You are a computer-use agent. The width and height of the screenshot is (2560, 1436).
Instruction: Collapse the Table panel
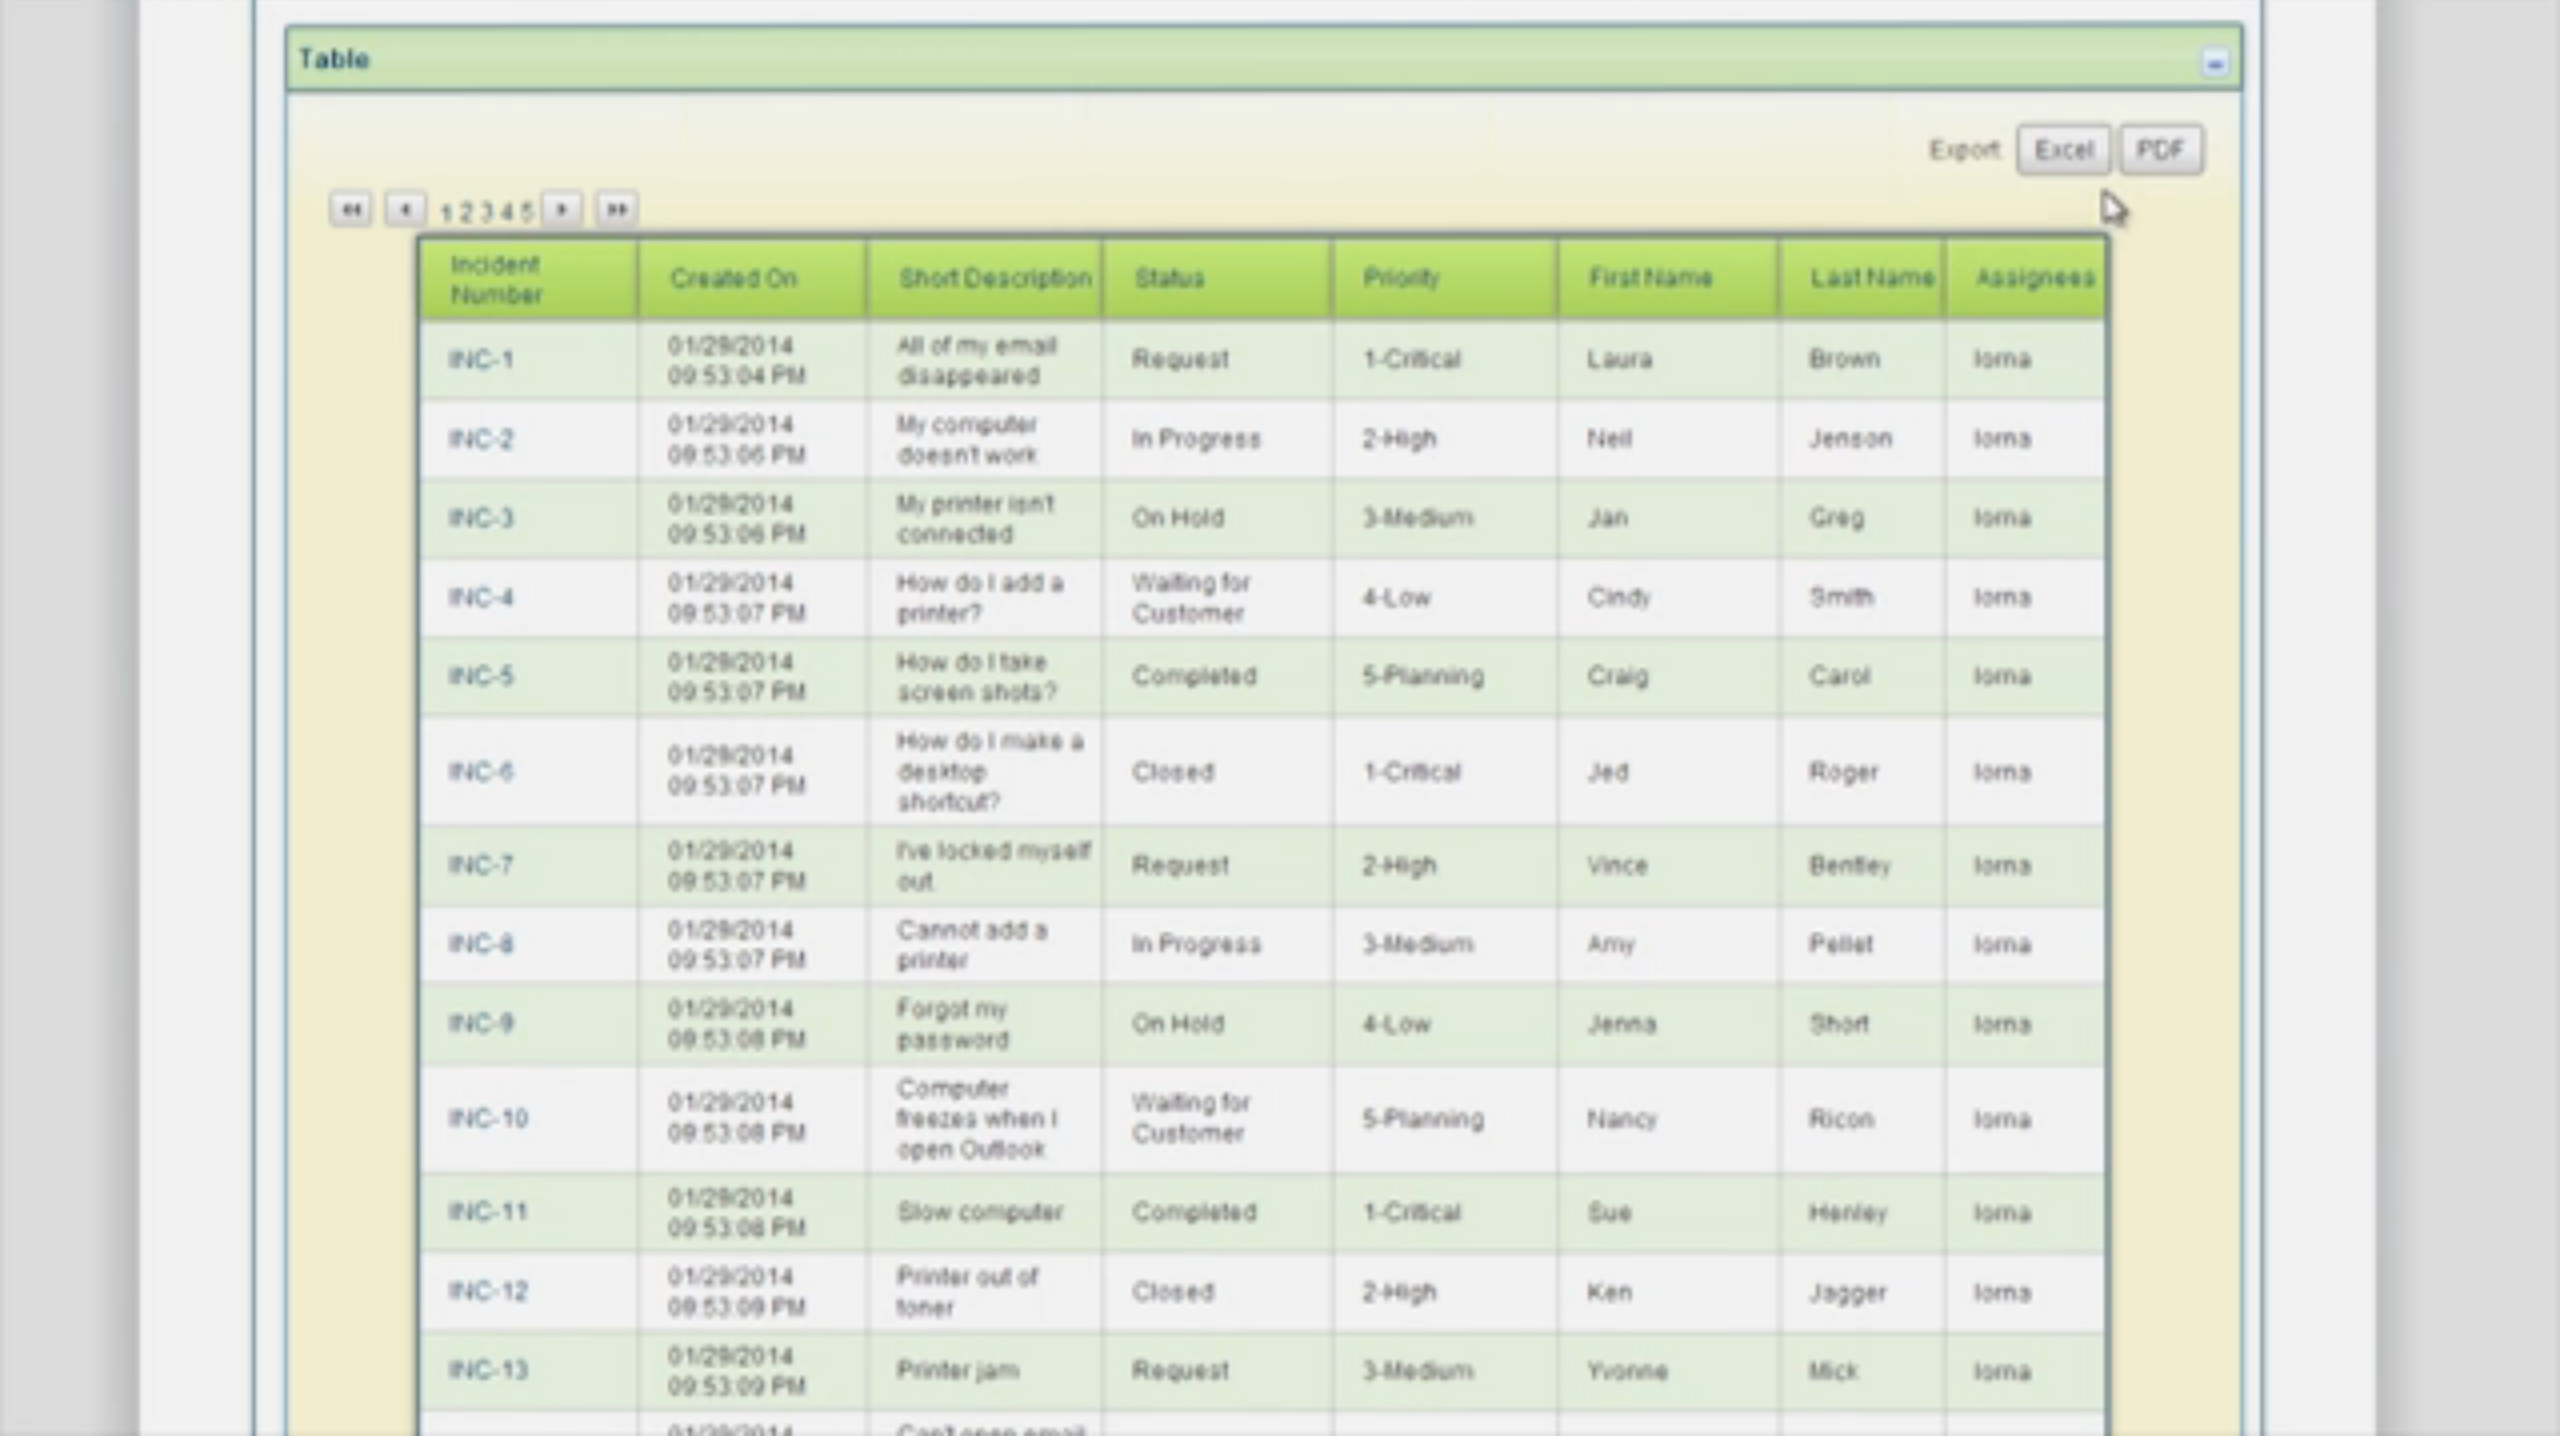point(2214,64)
